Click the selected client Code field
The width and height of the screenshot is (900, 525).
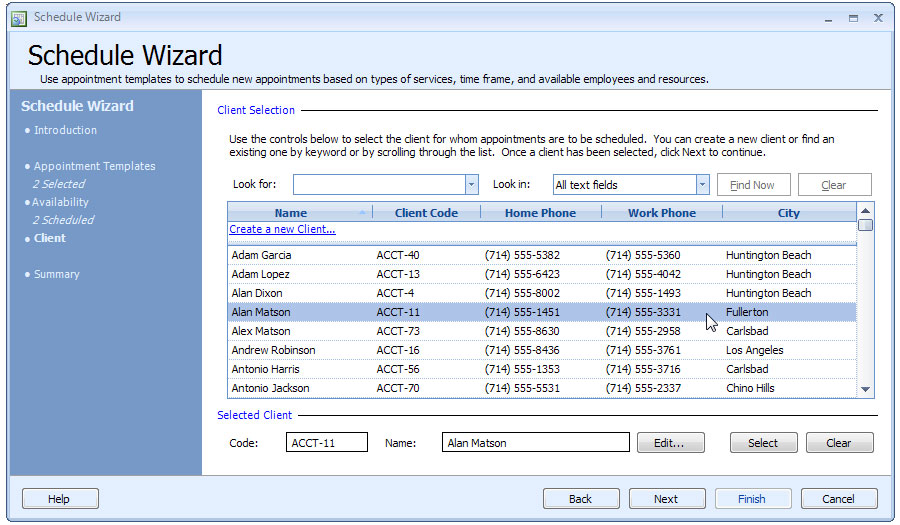coord(327,442)
